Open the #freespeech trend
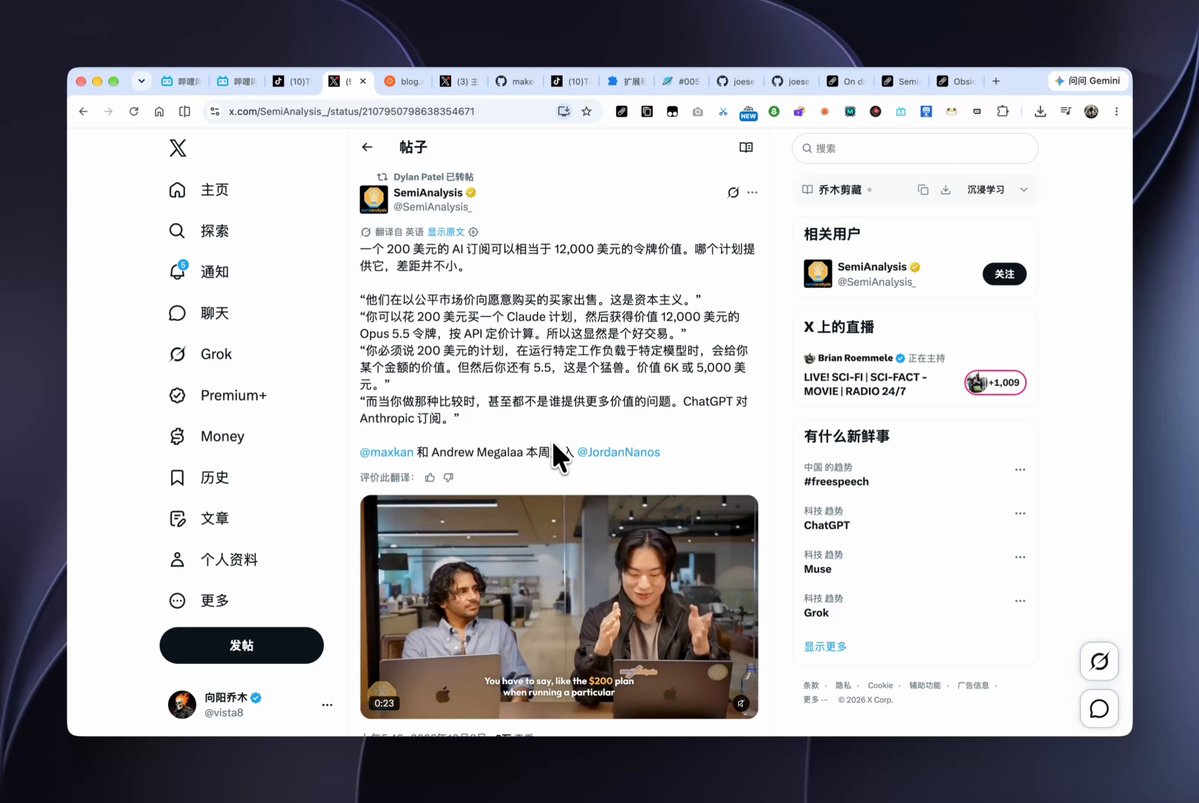 point(837,482)
